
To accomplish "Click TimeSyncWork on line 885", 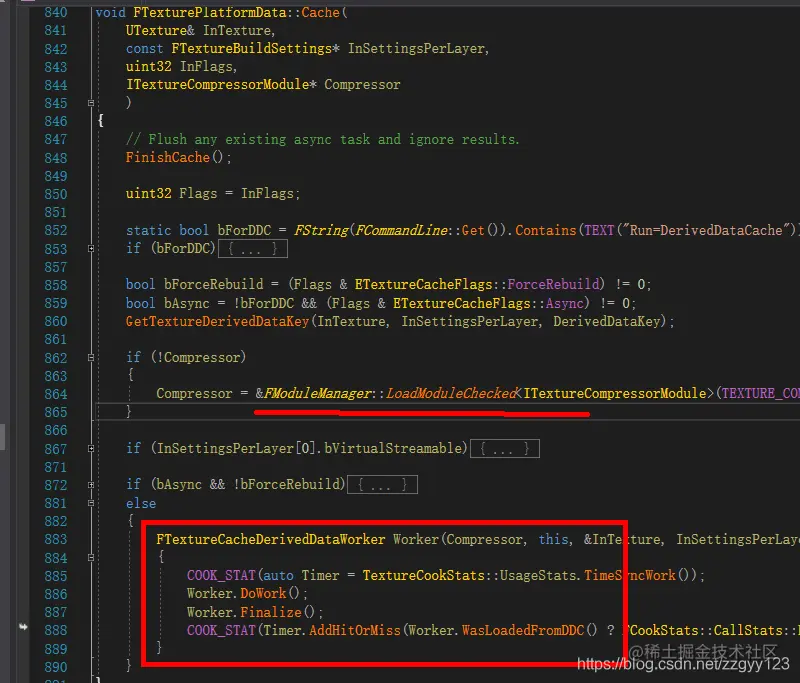I will tap(630, 575).
